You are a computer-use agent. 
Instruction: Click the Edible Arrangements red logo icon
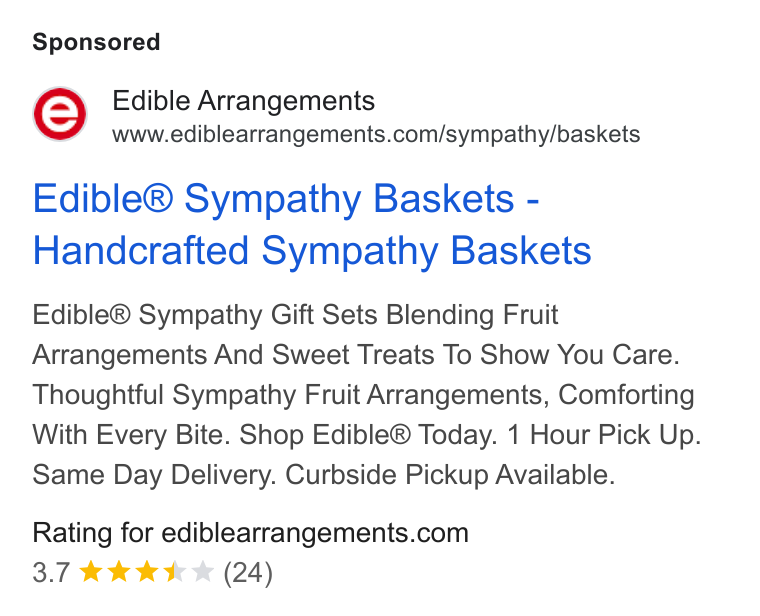click(x=60, y=114)
